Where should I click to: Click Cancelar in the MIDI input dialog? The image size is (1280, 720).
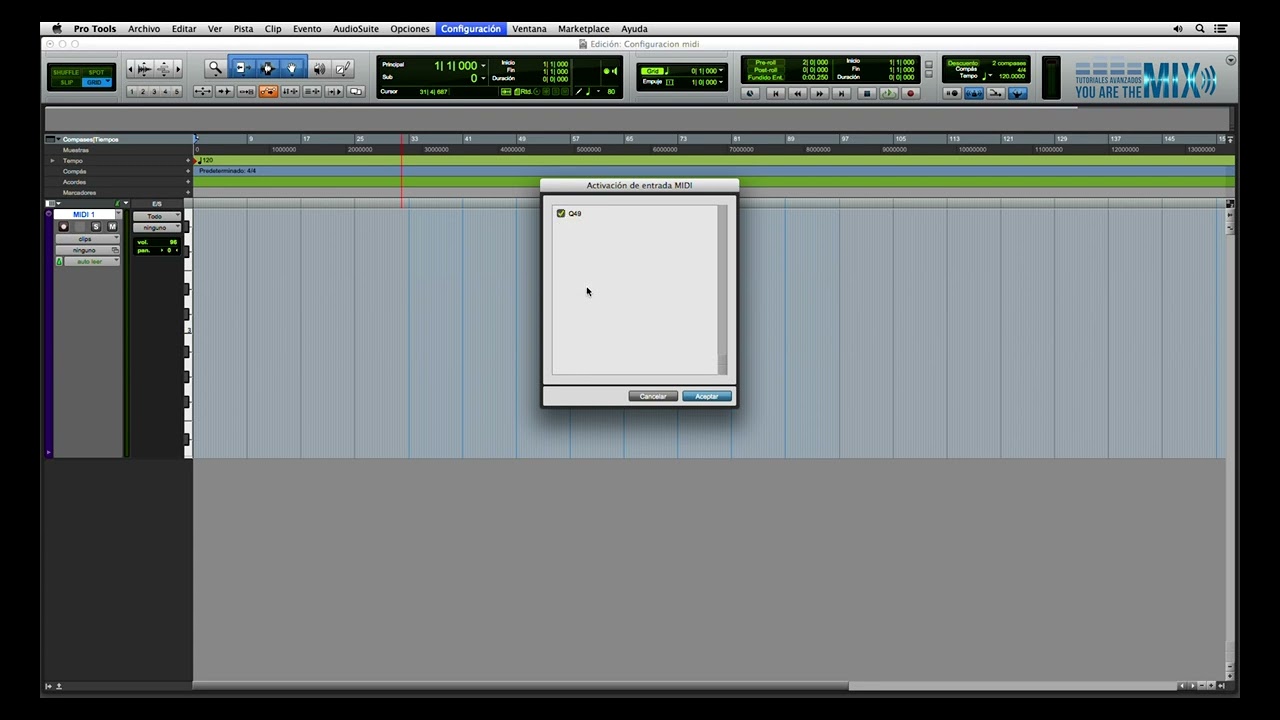pos(653,396)
